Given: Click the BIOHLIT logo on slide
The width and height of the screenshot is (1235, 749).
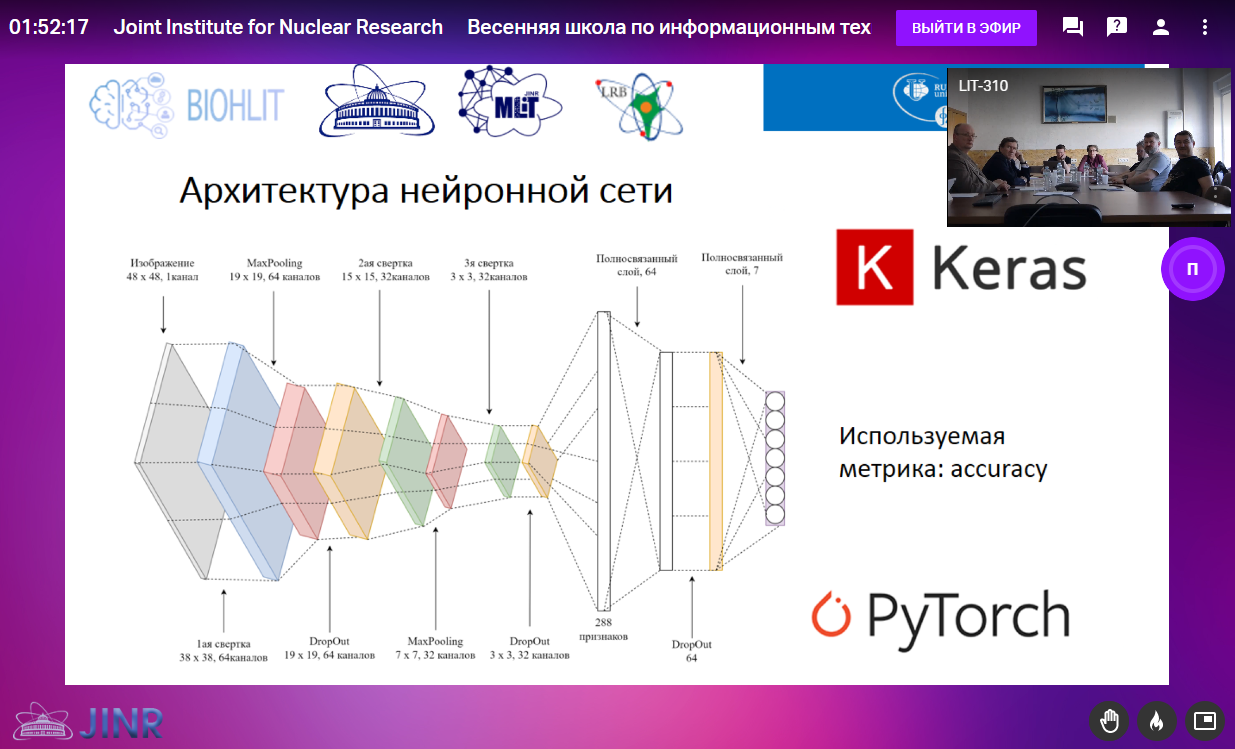Looking at the screenshot, I should pyautogui.click(x=187, y=104).
